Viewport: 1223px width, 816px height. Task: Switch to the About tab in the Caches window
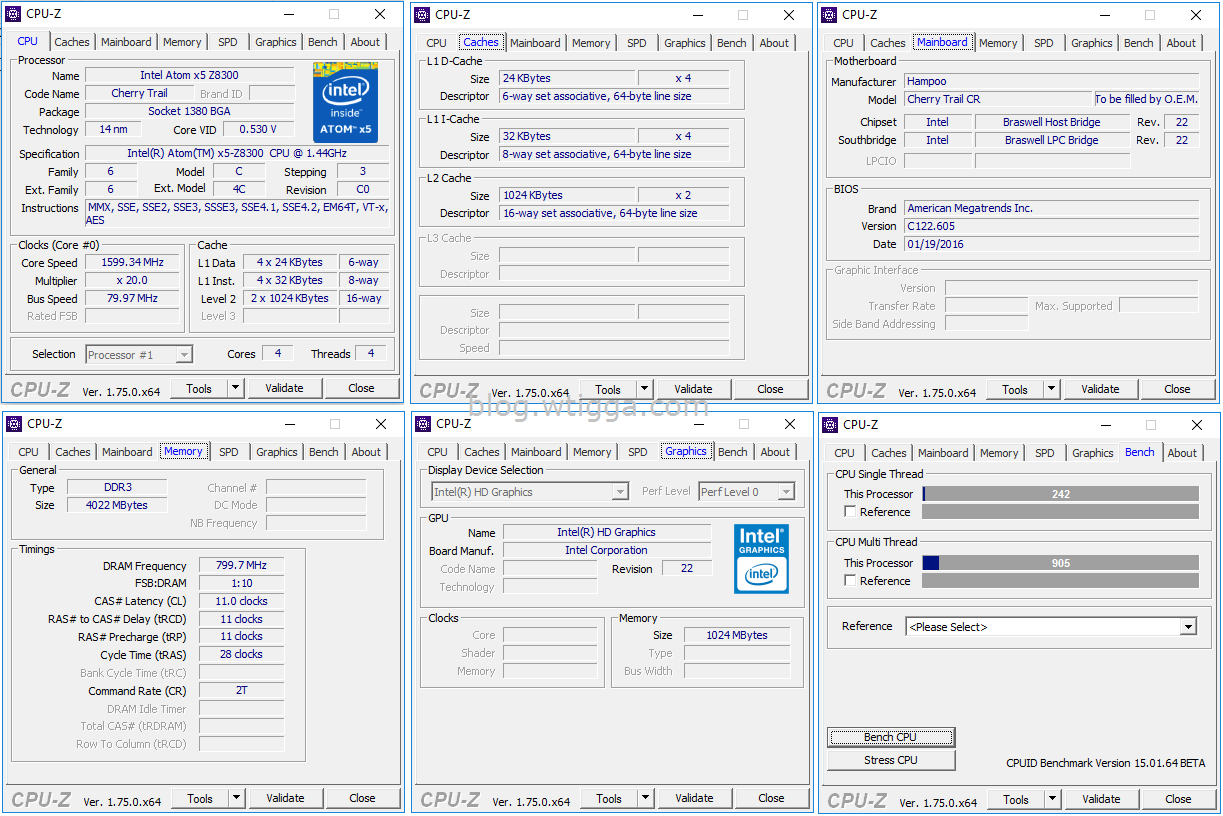(774, 43)
